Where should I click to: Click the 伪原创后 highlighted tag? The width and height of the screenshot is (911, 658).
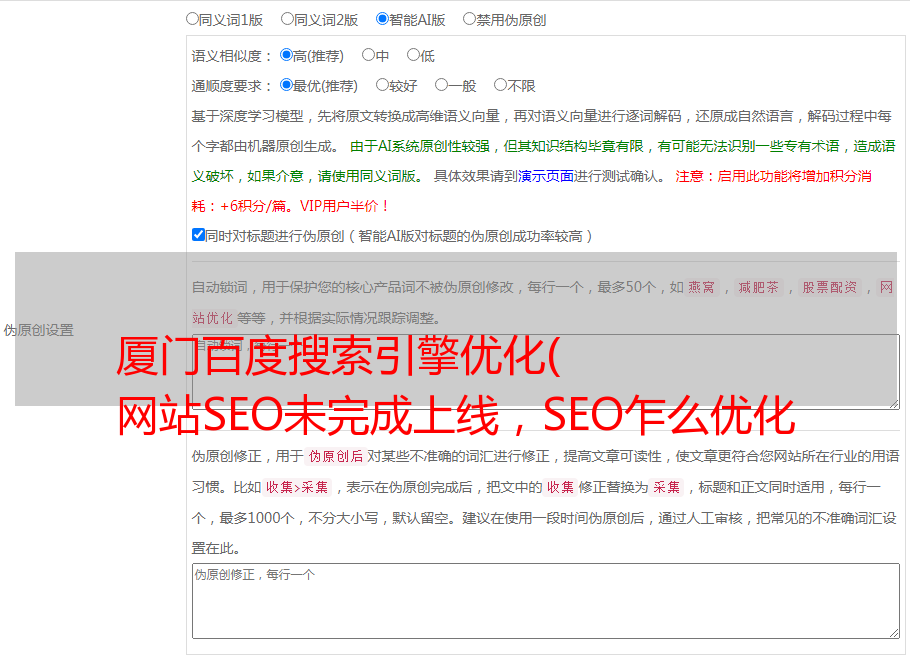tap(336, 456)
